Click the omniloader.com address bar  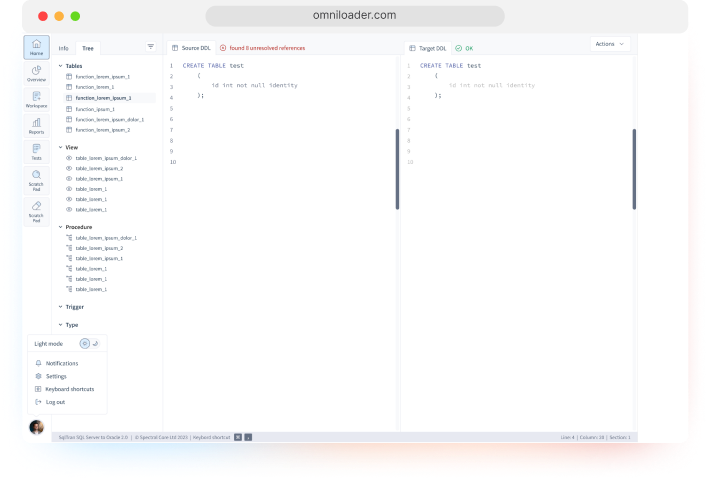(355, 16)
